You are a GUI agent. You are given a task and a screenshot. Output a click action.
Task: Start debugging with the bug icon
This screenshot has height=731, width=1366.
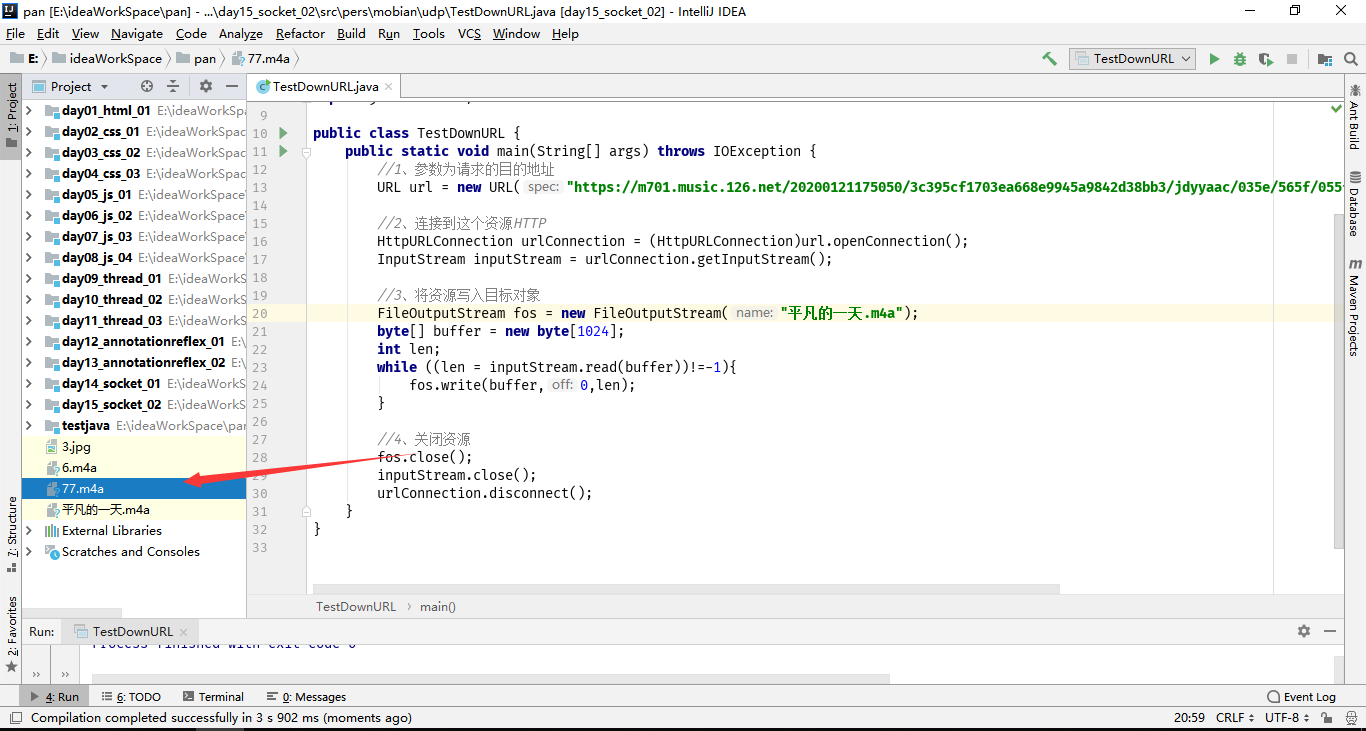(x=1240, y=59)
